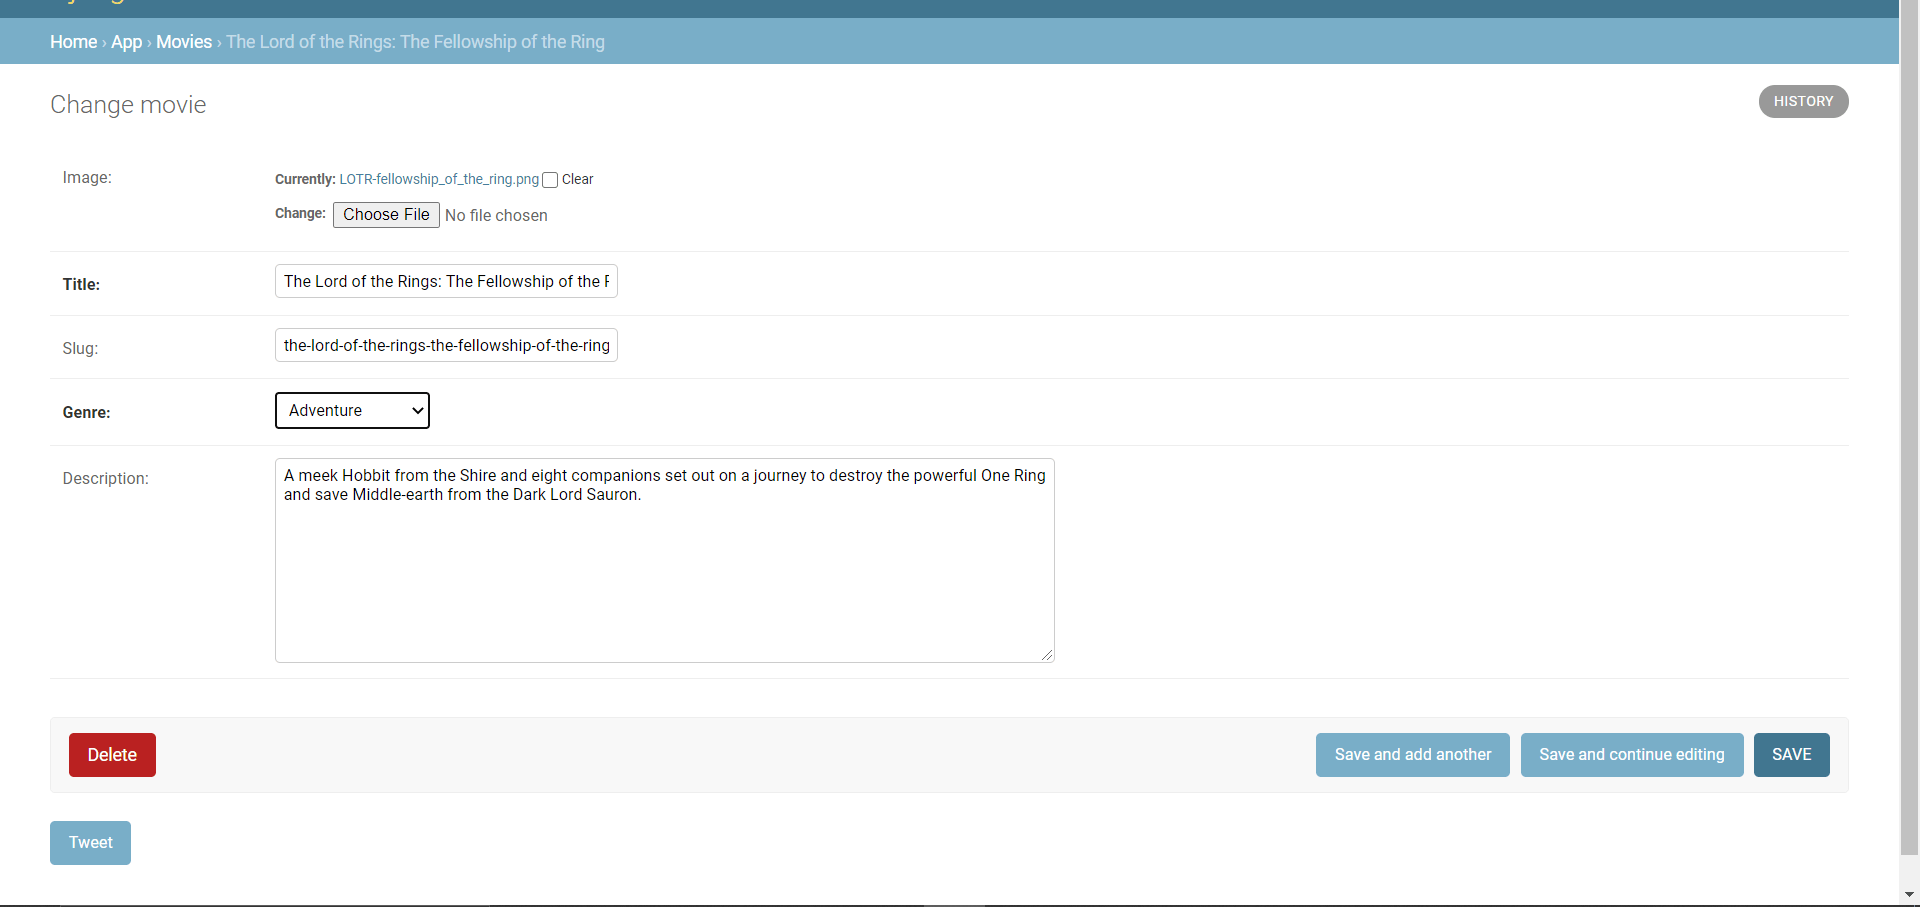Click the Choose File button
The image size is (1920, 907).
[386, 215]
